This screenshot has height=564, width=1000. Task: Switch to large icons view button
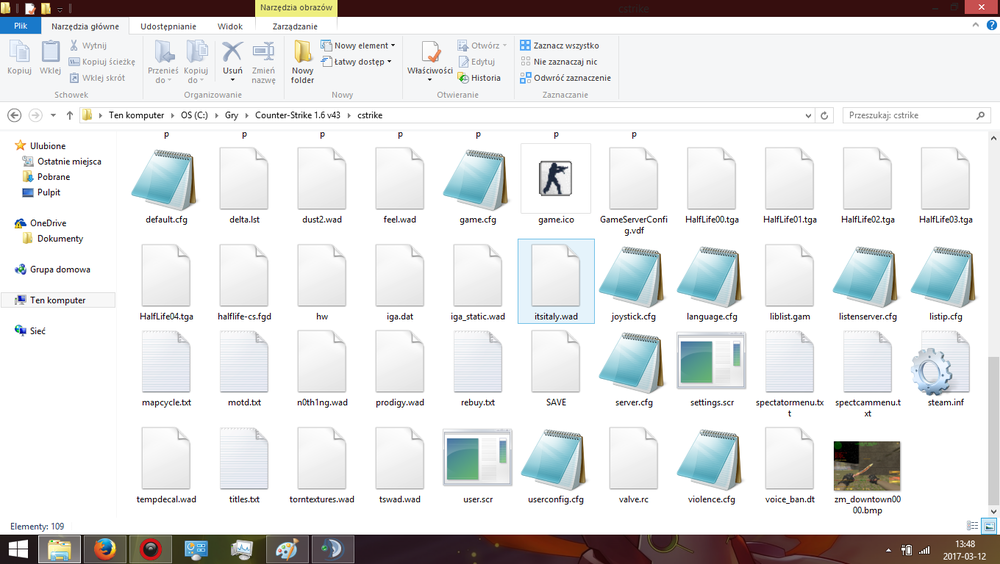coord(990,526)
